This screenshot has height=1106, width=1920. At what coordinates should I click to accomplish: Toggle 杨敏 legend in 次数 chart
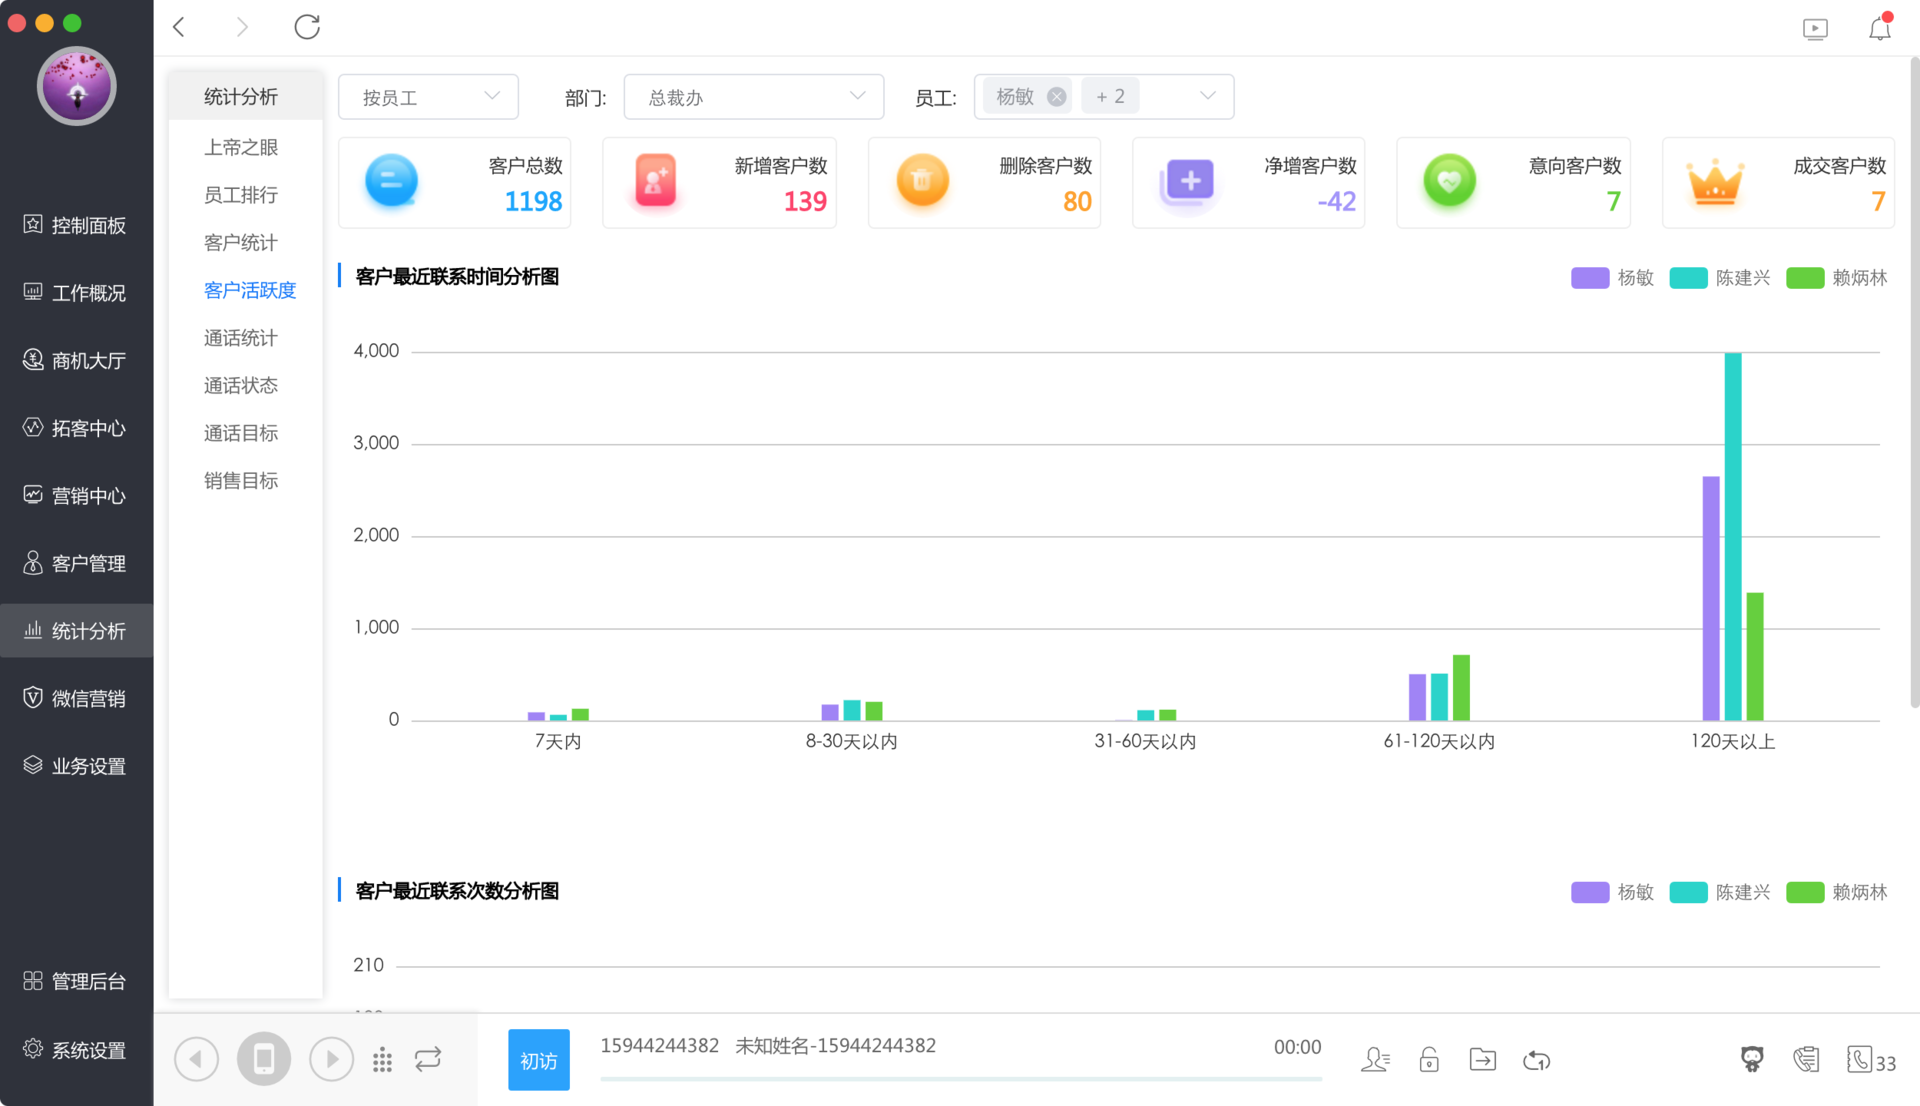coord(1612,892)
